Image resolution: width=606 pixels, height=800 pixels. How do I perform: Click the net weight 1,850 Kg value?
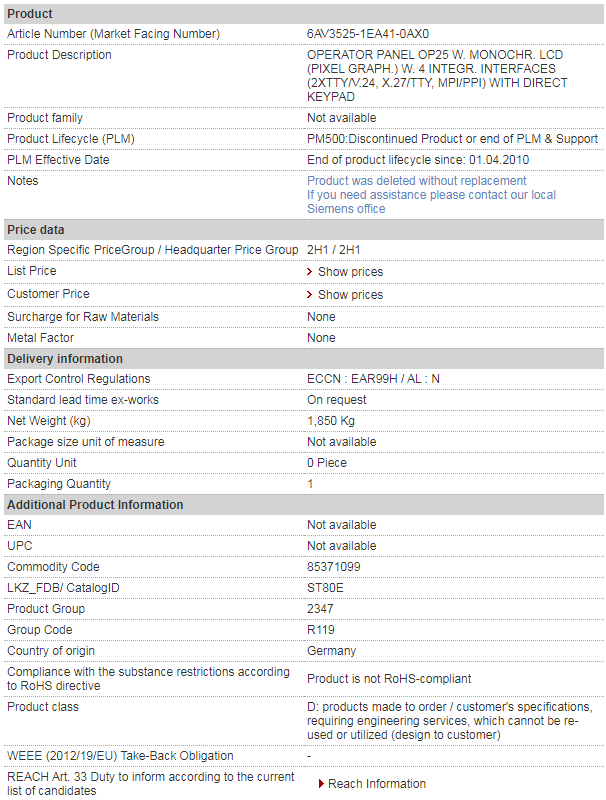tap(331, 421)
